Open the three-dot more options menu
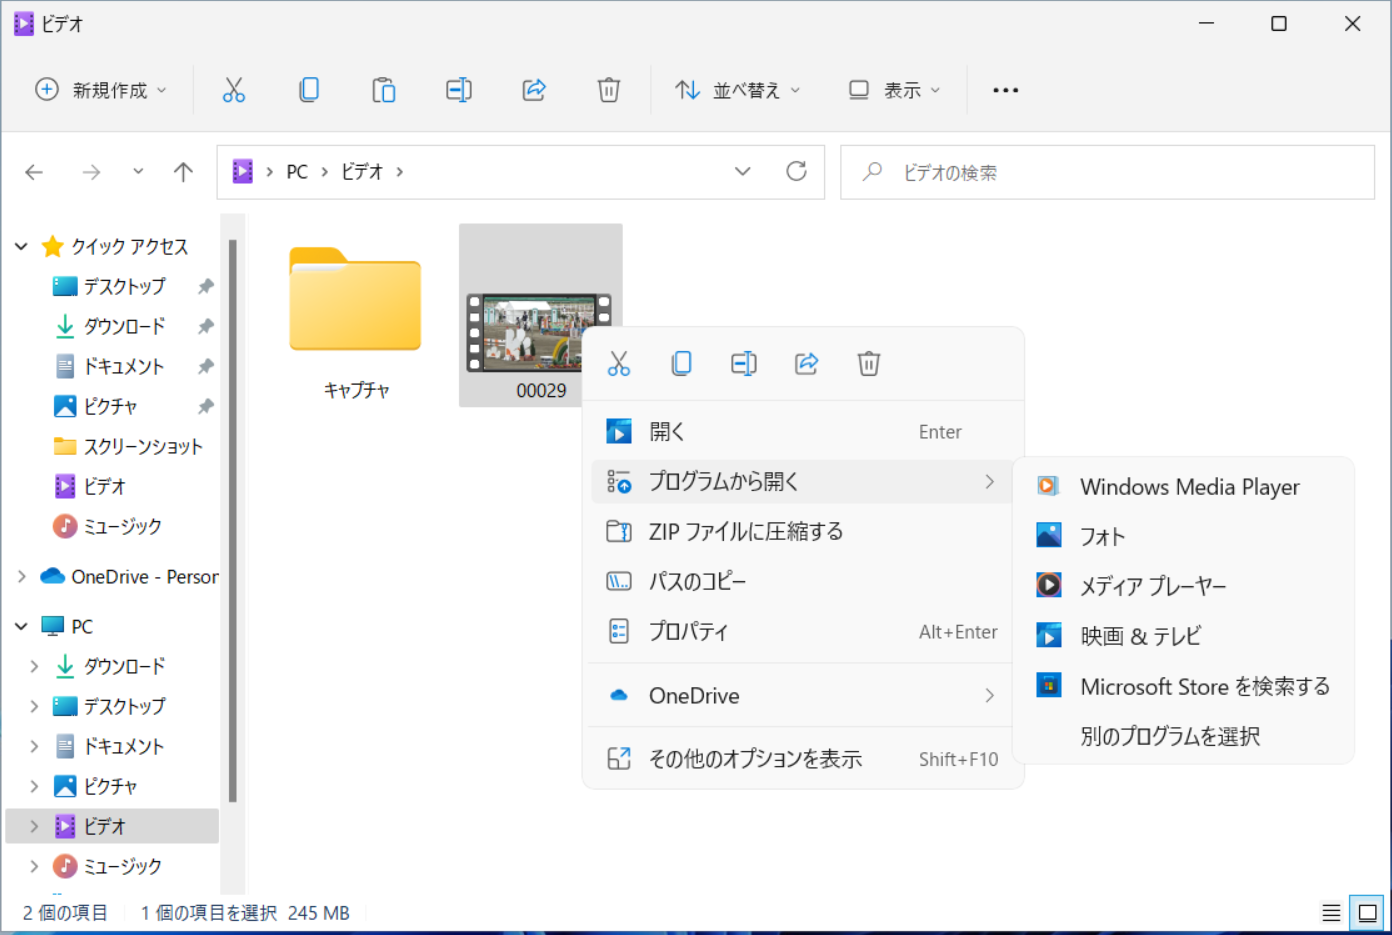This screenshot has width=1392, height=935. [x=1005, y=90]
